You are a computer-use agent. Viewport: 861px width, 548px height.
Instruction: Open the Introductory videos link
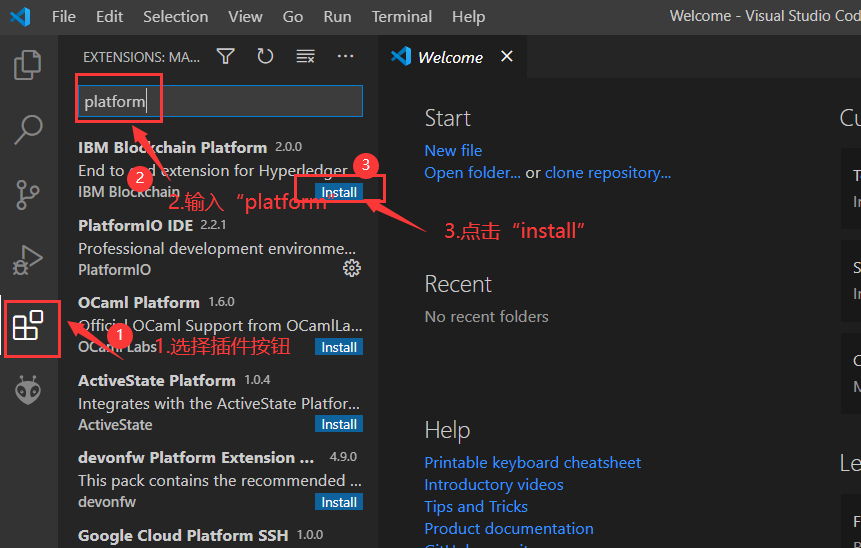[494, 484]
